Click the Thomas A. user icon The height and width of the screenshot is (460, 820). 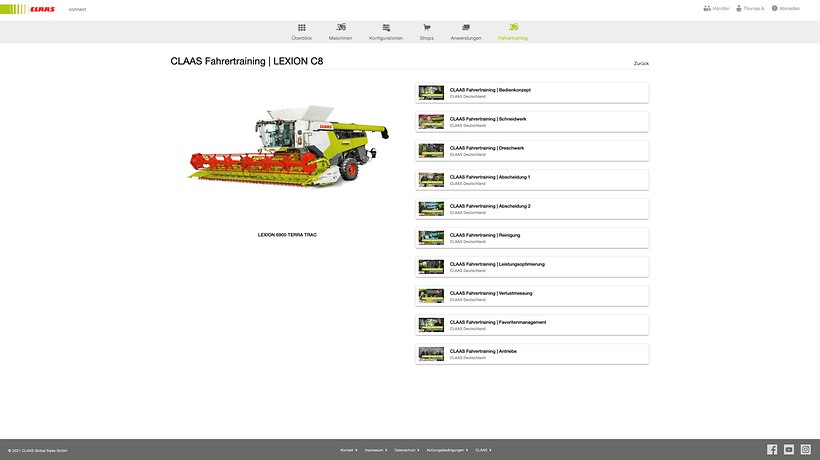pyautogui.click(x=739, y=8)
